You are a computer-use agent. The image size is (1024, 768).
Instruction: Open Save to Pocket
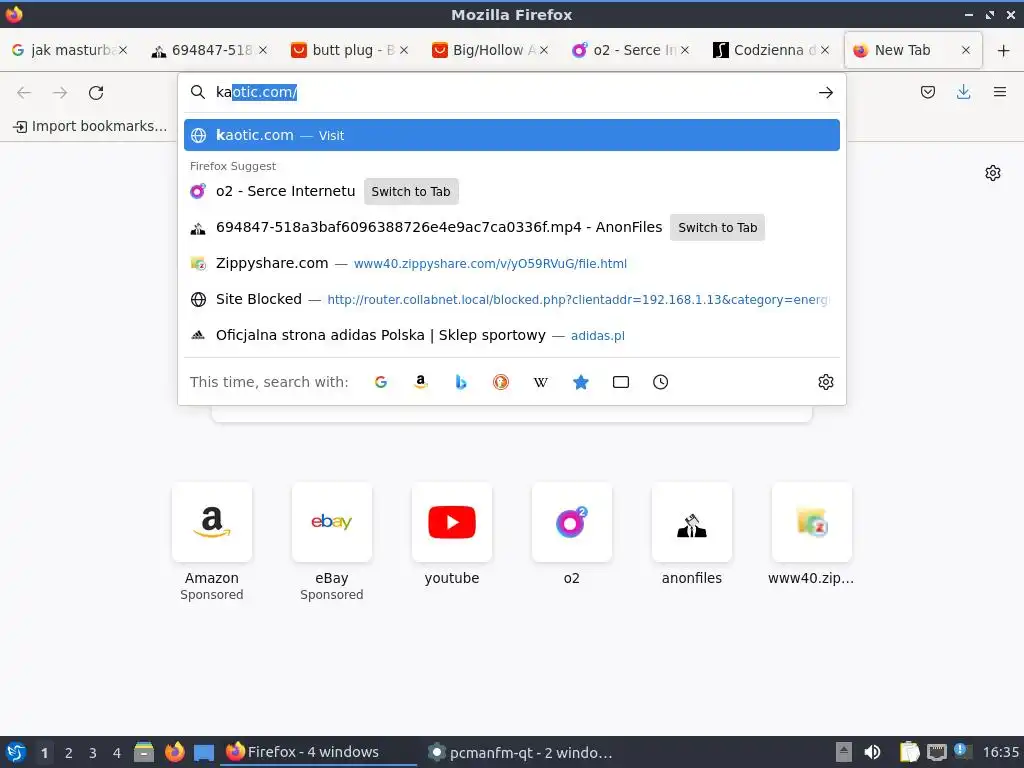(x=927, y=92)
